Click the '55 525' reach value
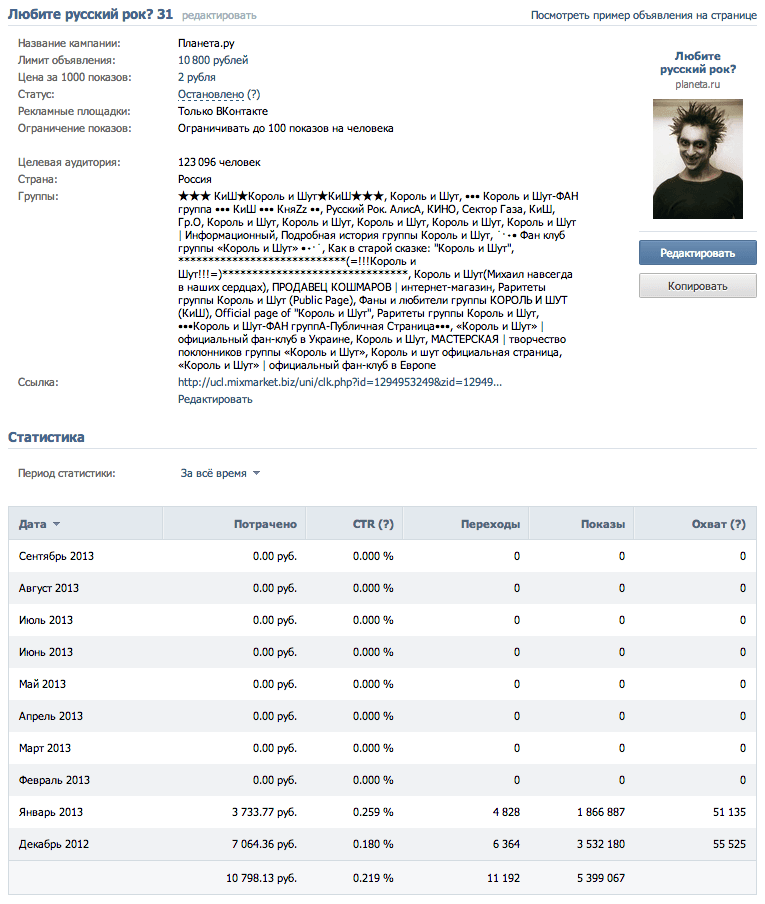 point(729,844)
